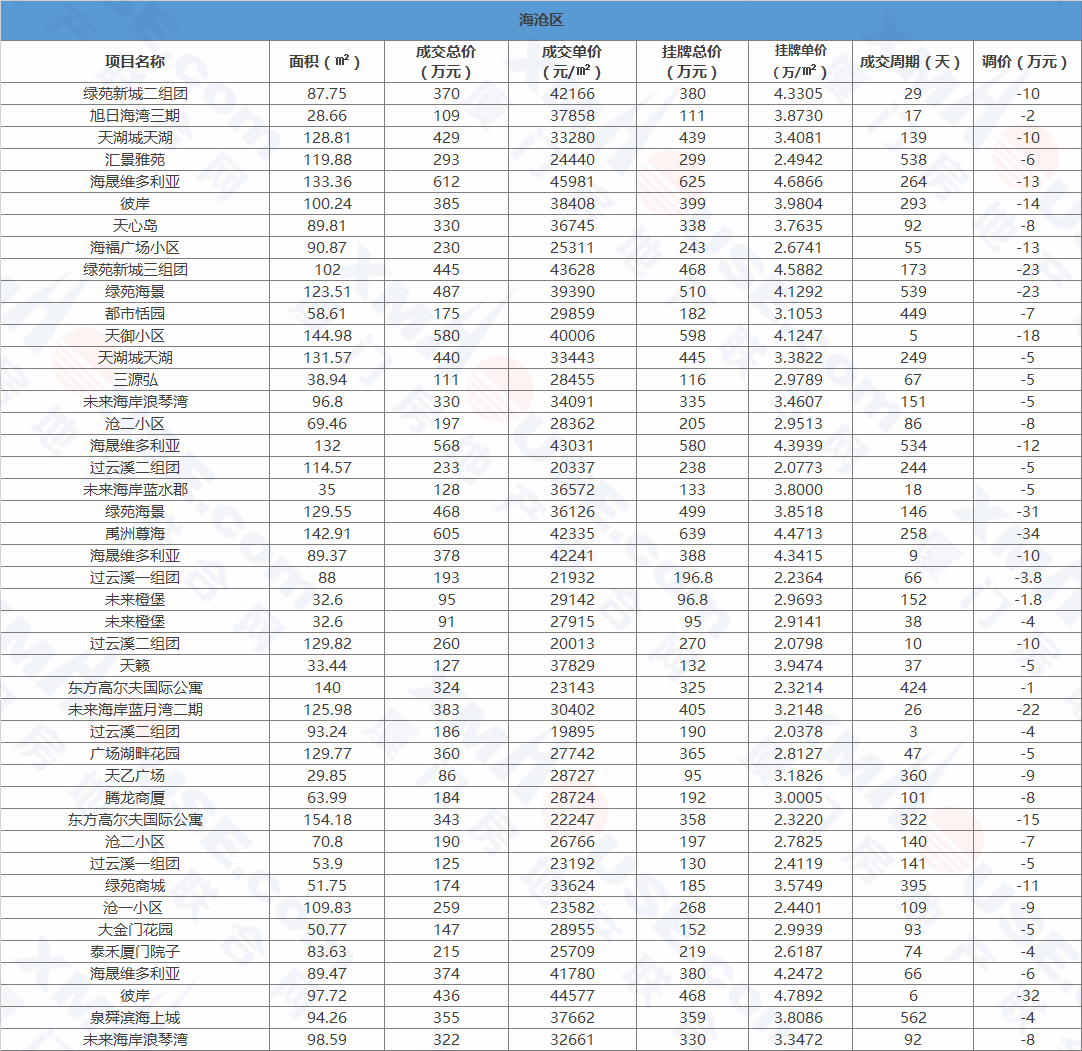Select the 未来海岸蓝月湾二期 project cell

click(135, 710)
